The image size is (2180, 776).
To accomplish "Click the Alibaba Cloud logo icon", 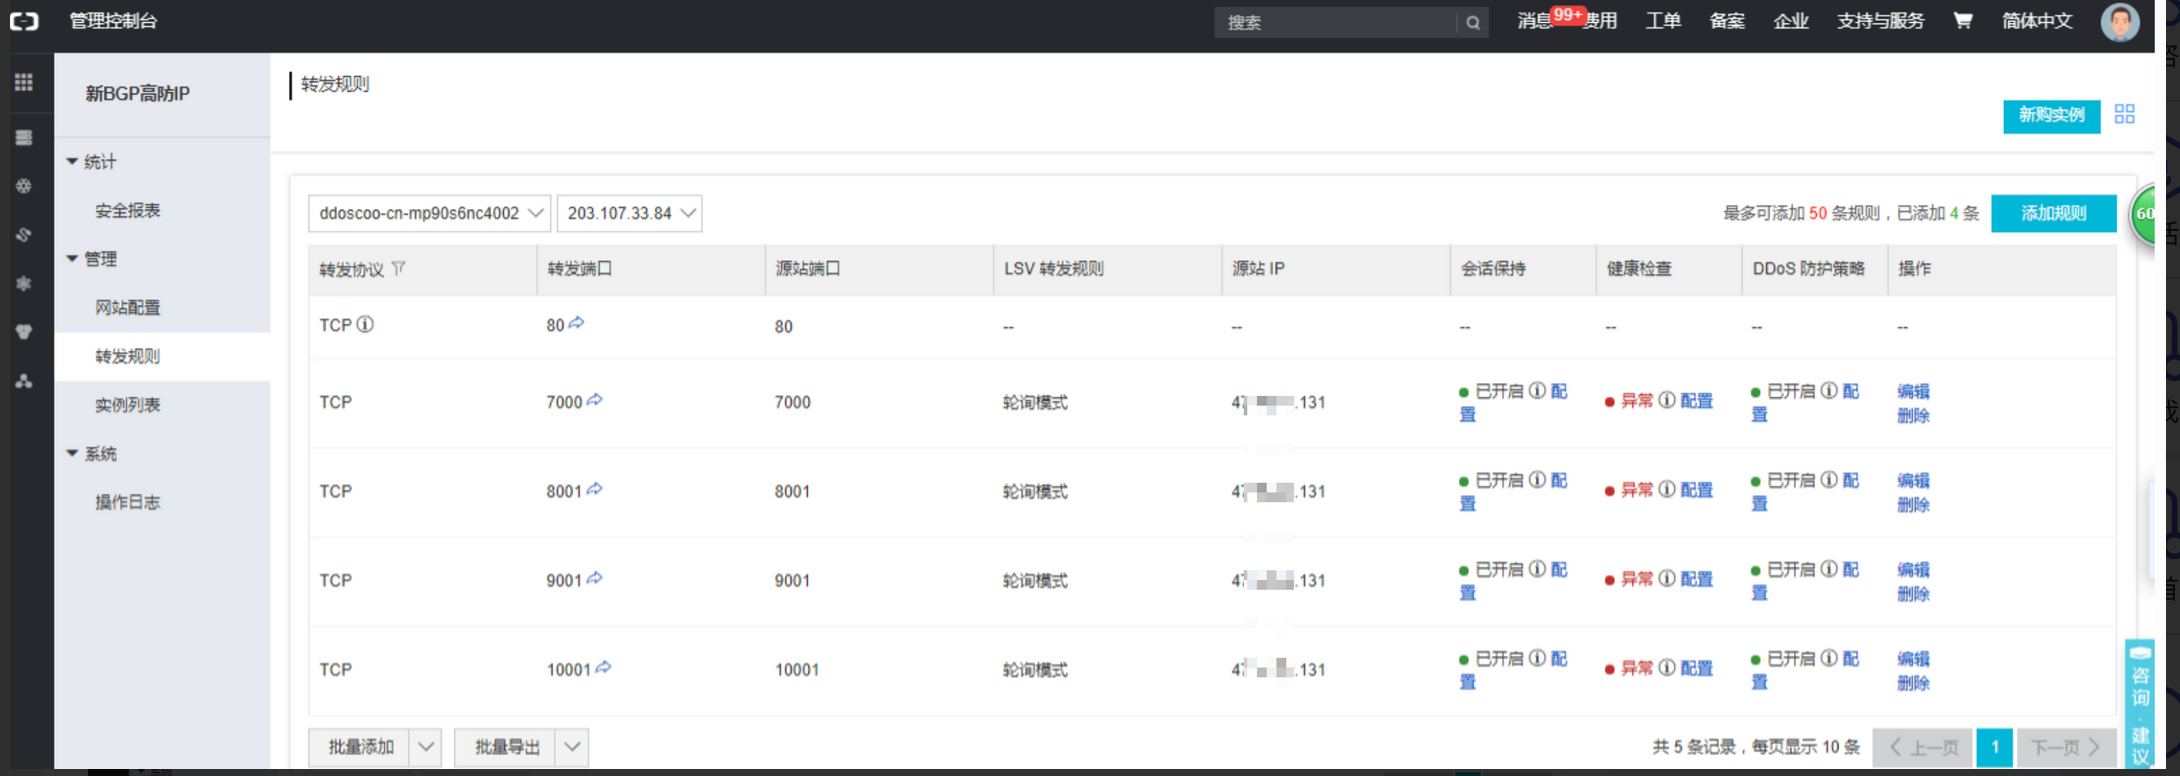I will tap(24, 21).
